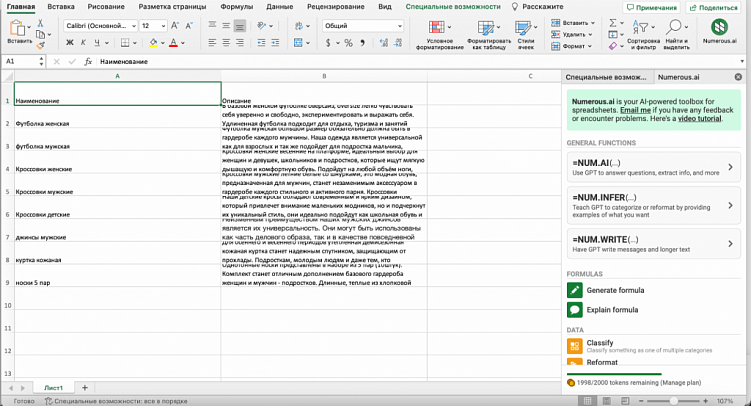Click the Generate formula pencil icon
Image resolution: width=751 pixels, height=406 pixels.
(x=575, y=290)
